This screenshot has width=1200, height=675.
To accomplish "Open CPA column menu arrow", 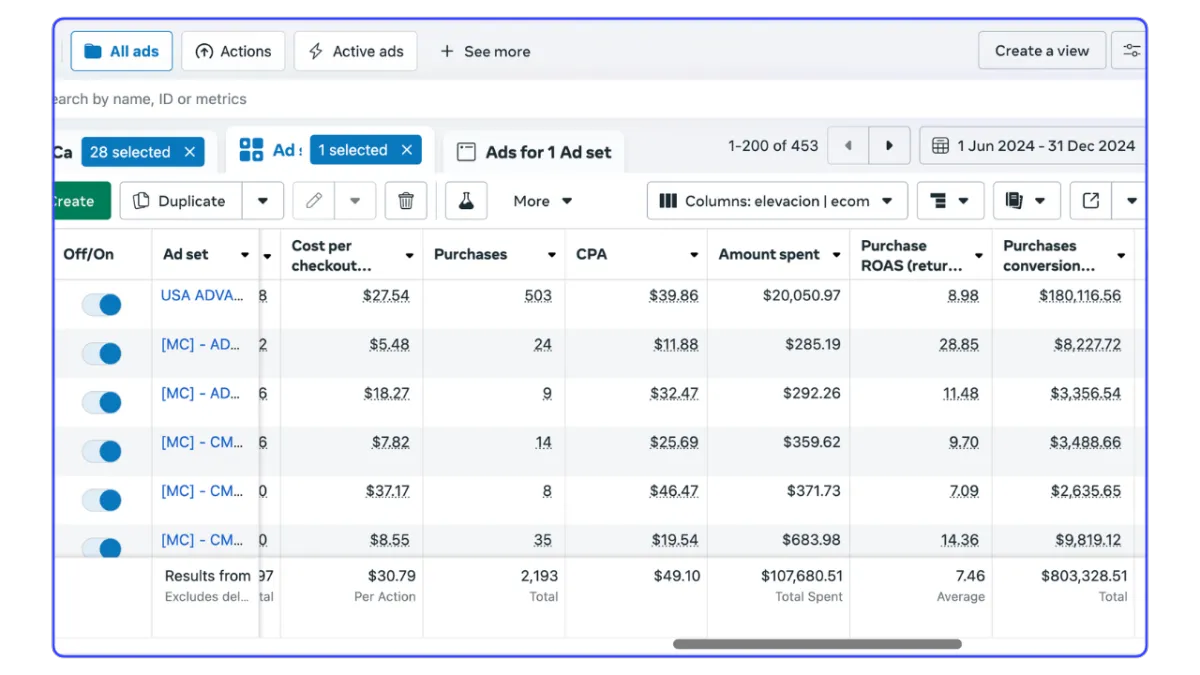I will (x=694, y=255).
